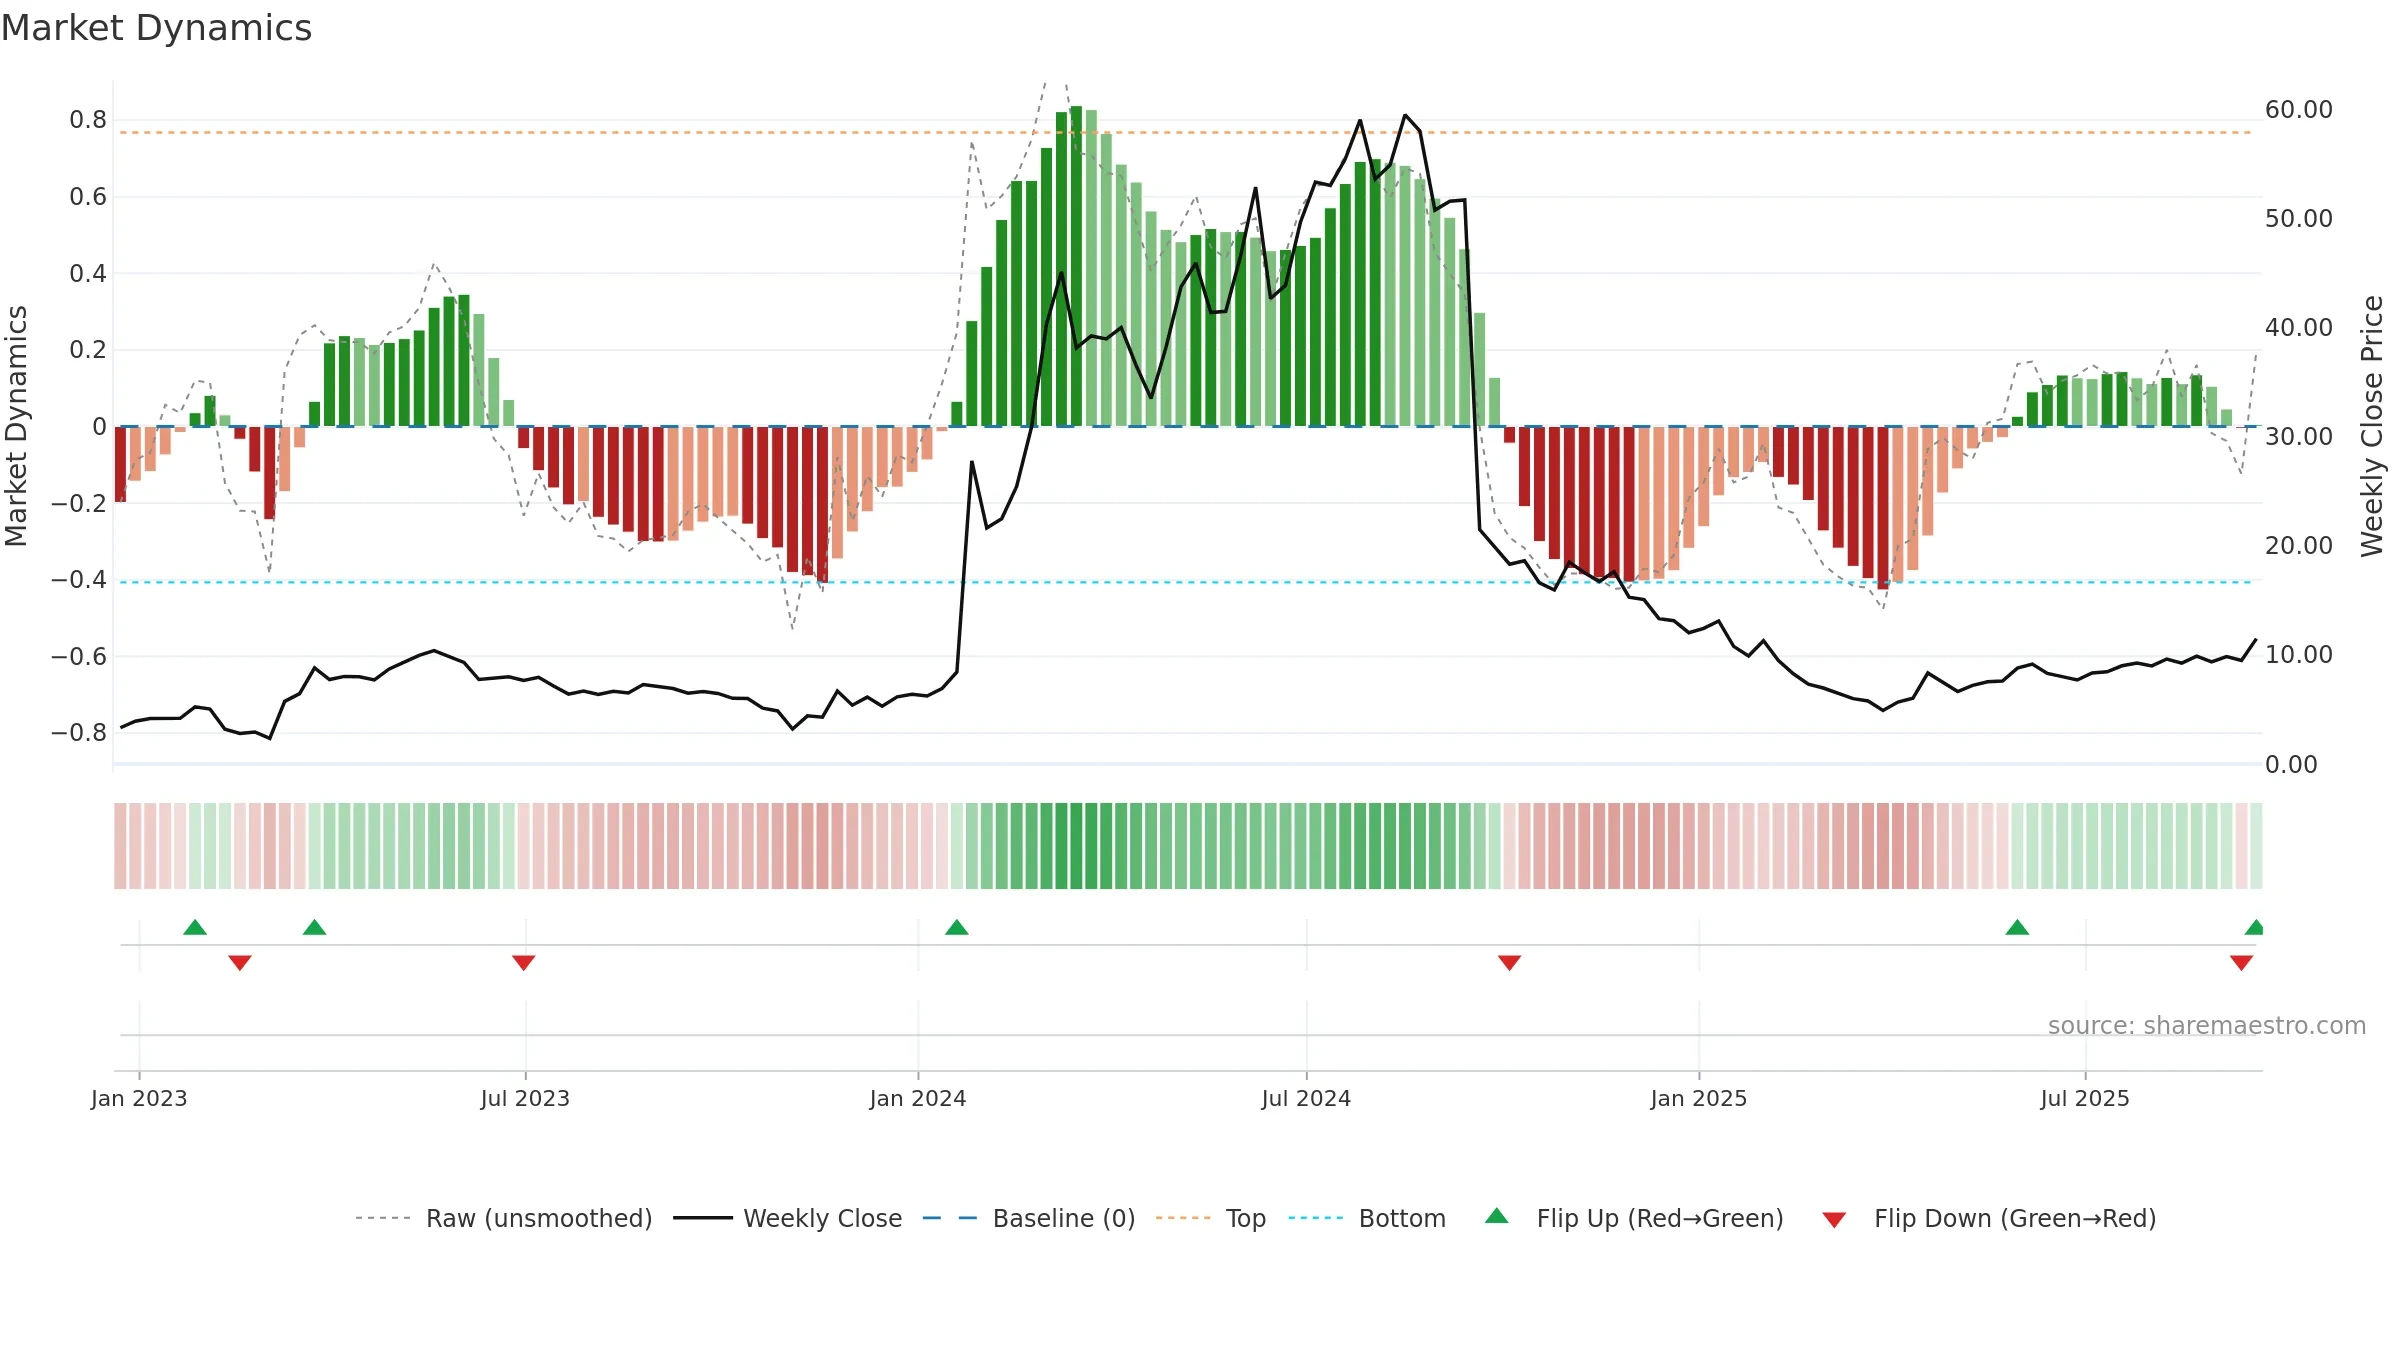Click the source: sharemaestro.com text

[x=2207, y=1025]
